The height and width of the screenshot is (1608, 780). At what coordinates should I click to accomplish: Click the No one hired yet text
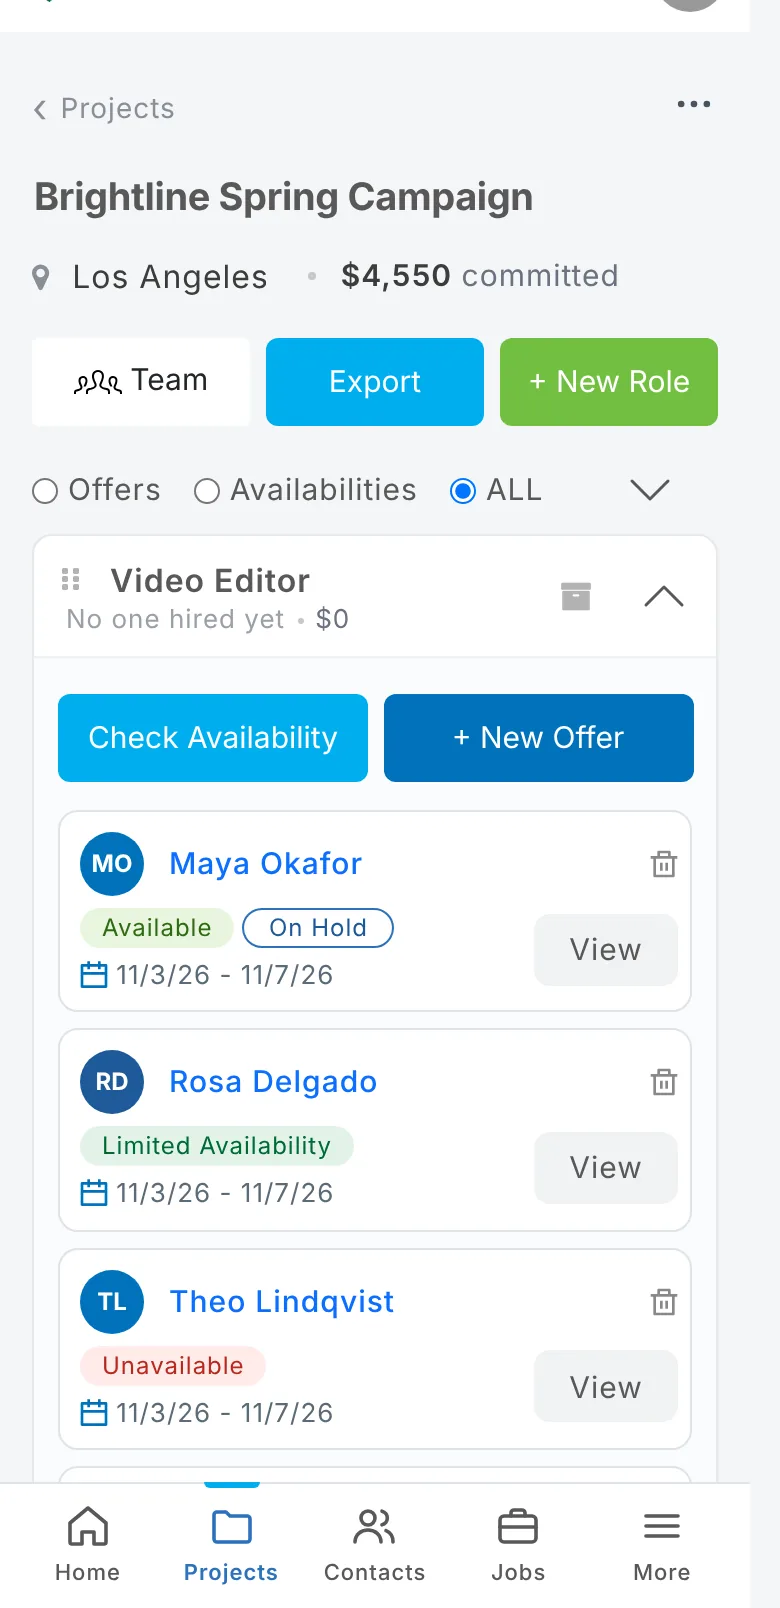tap(175, 620)
